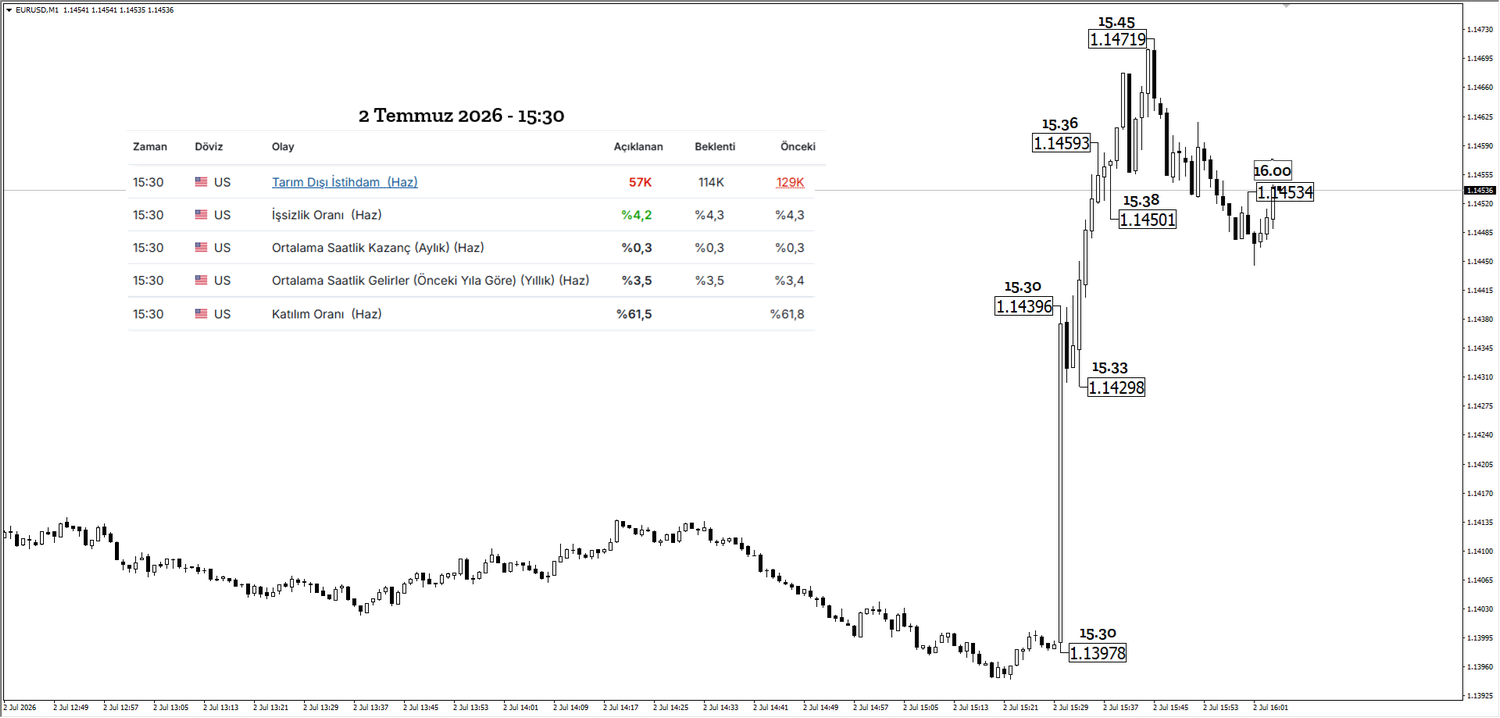Select Ortalama Saatlik Kazanç (Aylık) (Haz) event
This screenshot has width=1500, height=718.
(x=378, y=248)
